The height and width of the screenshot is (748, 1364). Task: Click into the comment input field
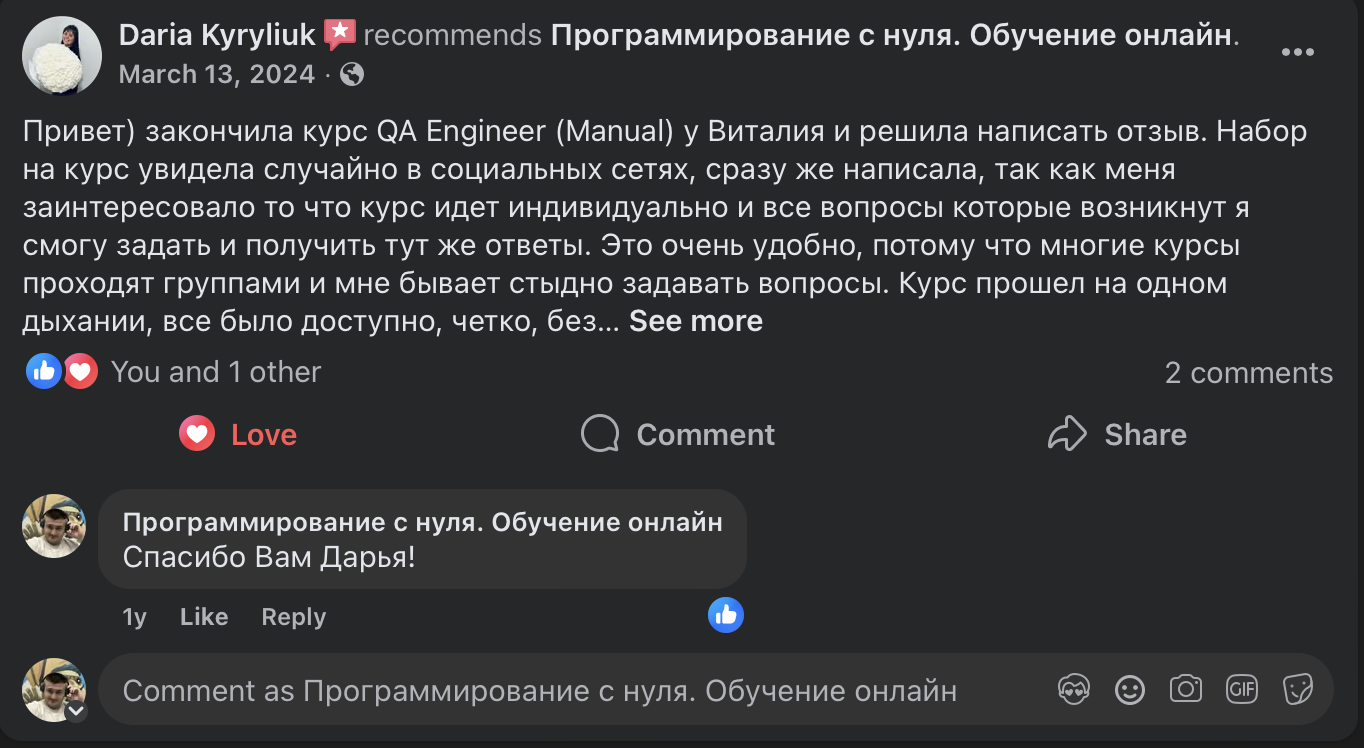500,689
